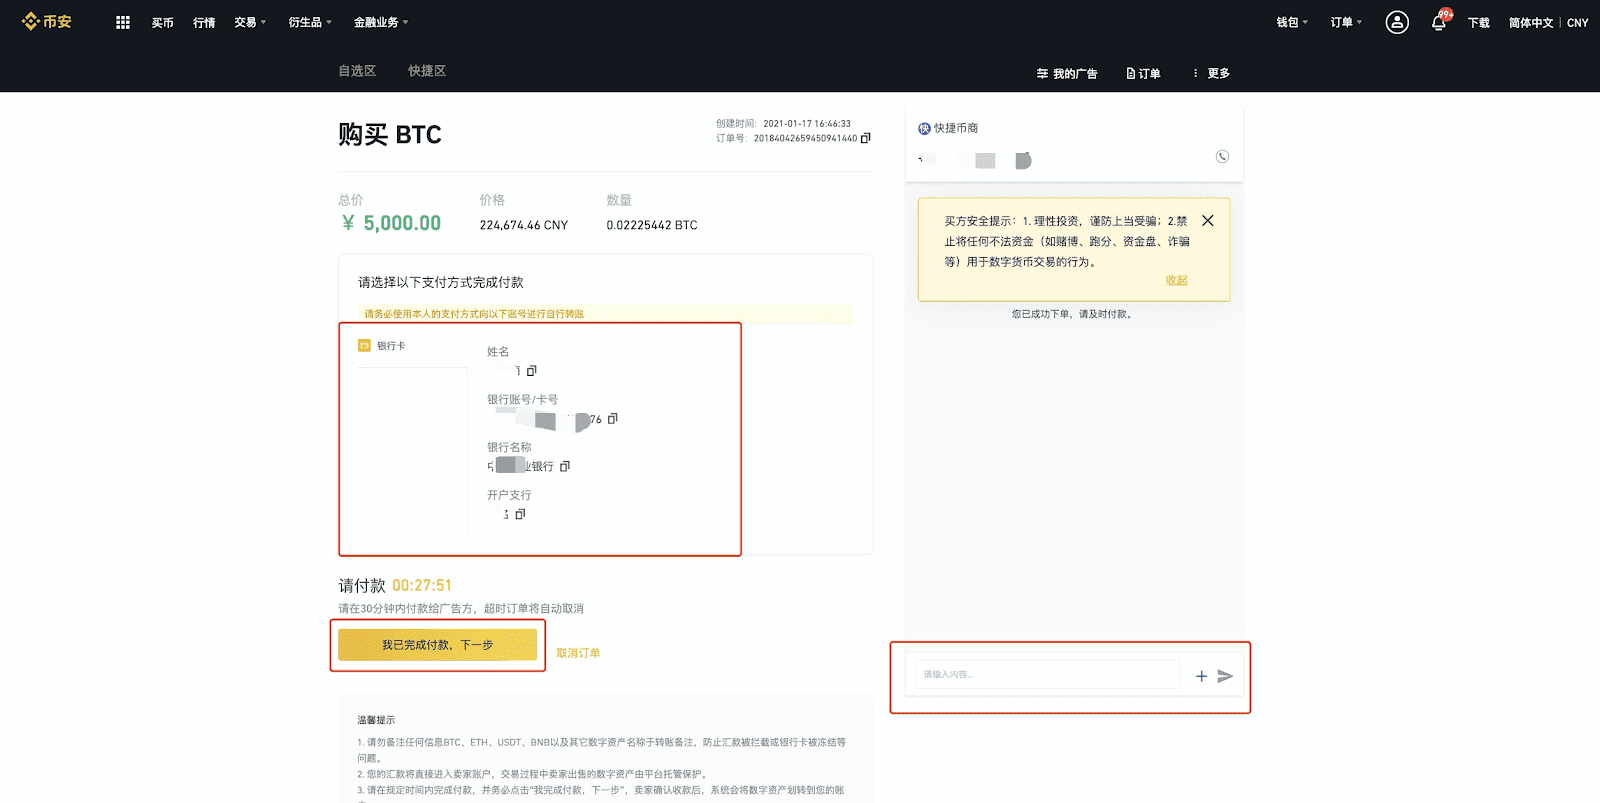
Task: Switch to the 快捷区 tab
Action: 427,71
